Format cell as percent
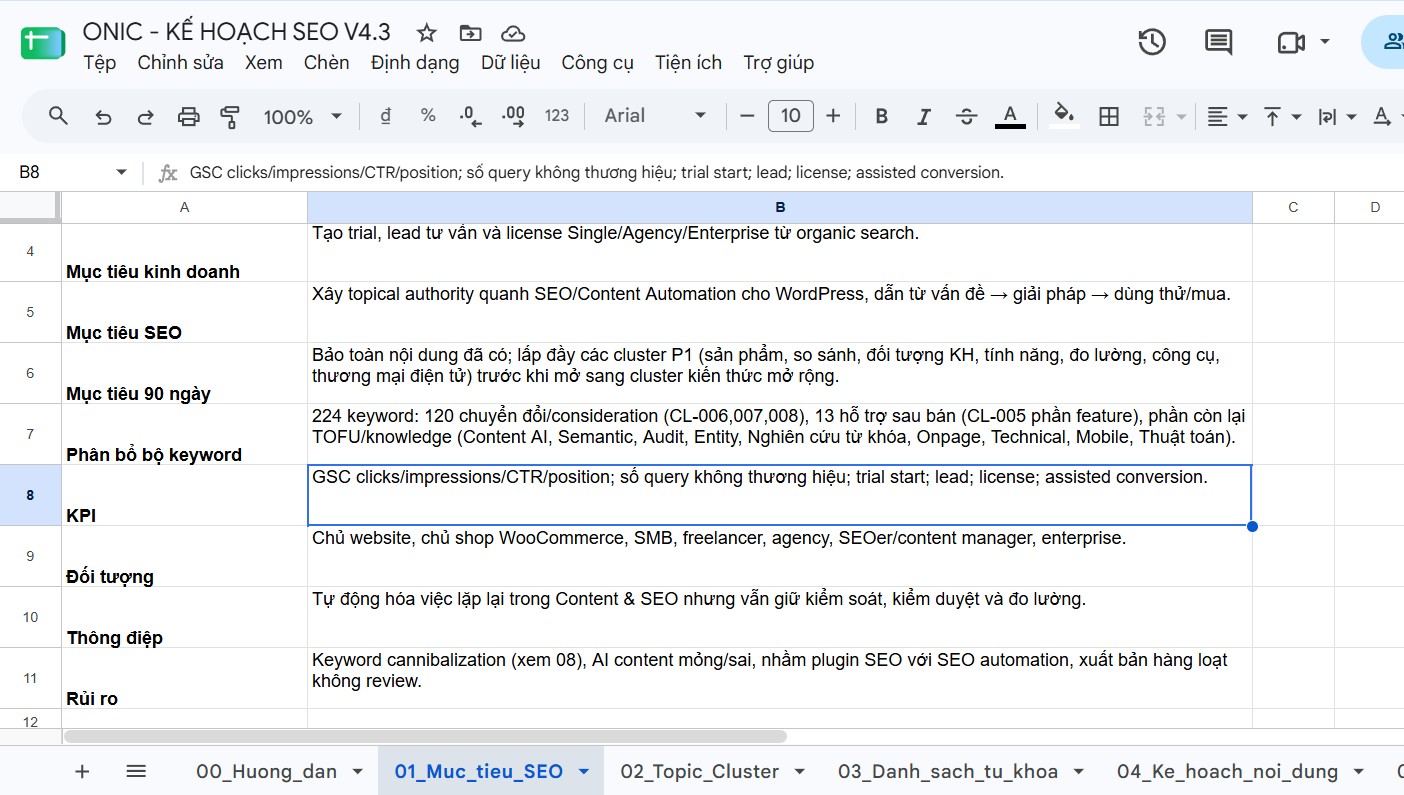 (x=428, y=116)
